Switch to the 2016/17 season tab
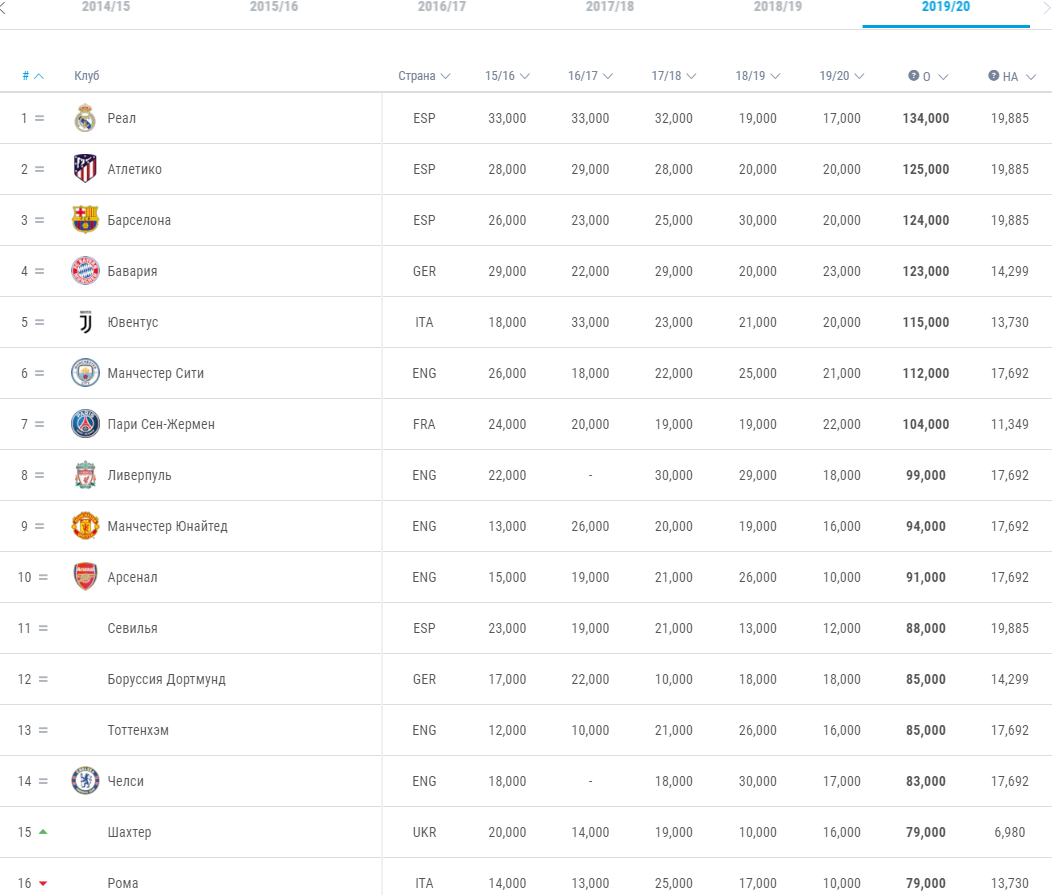 (442, 7)
